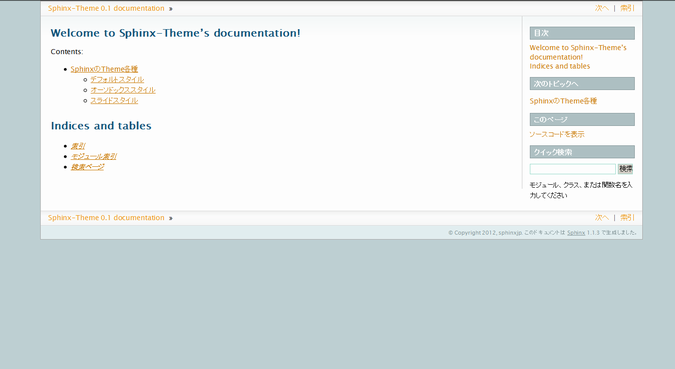Screen dimensions: 675x369
Task: Open the モジュール索引 link
Action: point(93,156)
